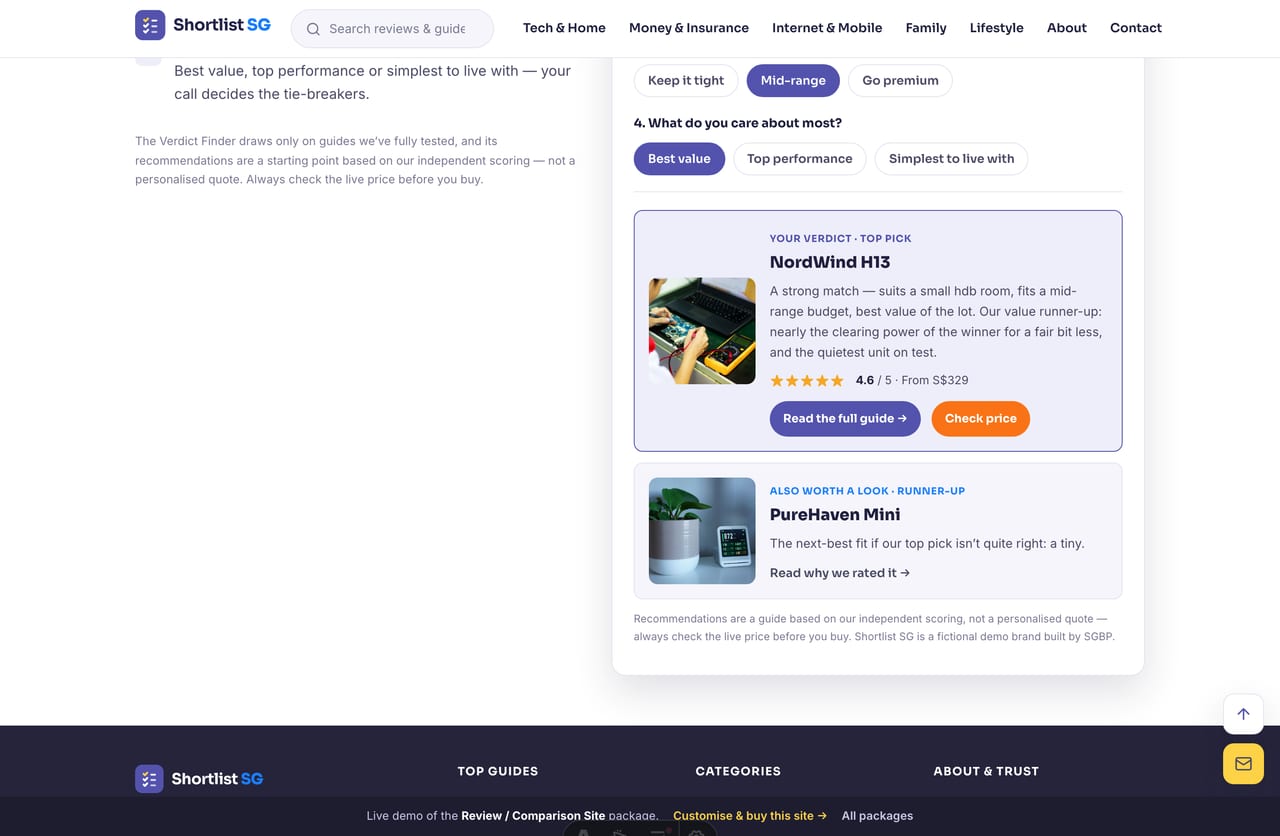Click the scroll-to-top arrow button

click(1243, 714)
